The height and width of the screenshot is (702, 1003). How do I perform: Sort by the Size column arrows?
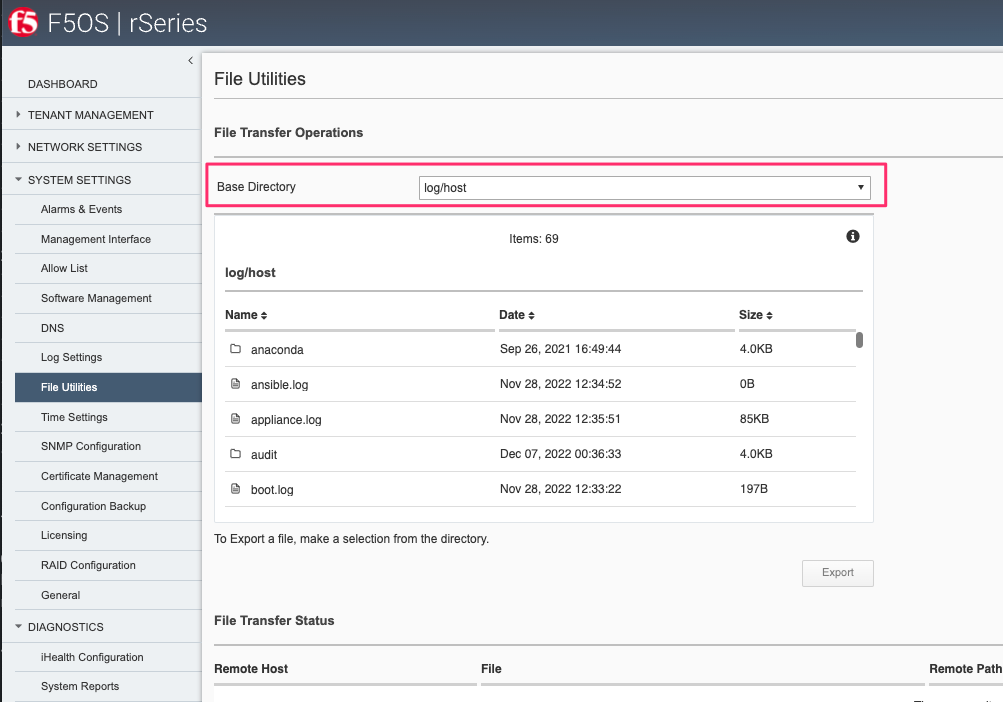[x=769, y=315]
